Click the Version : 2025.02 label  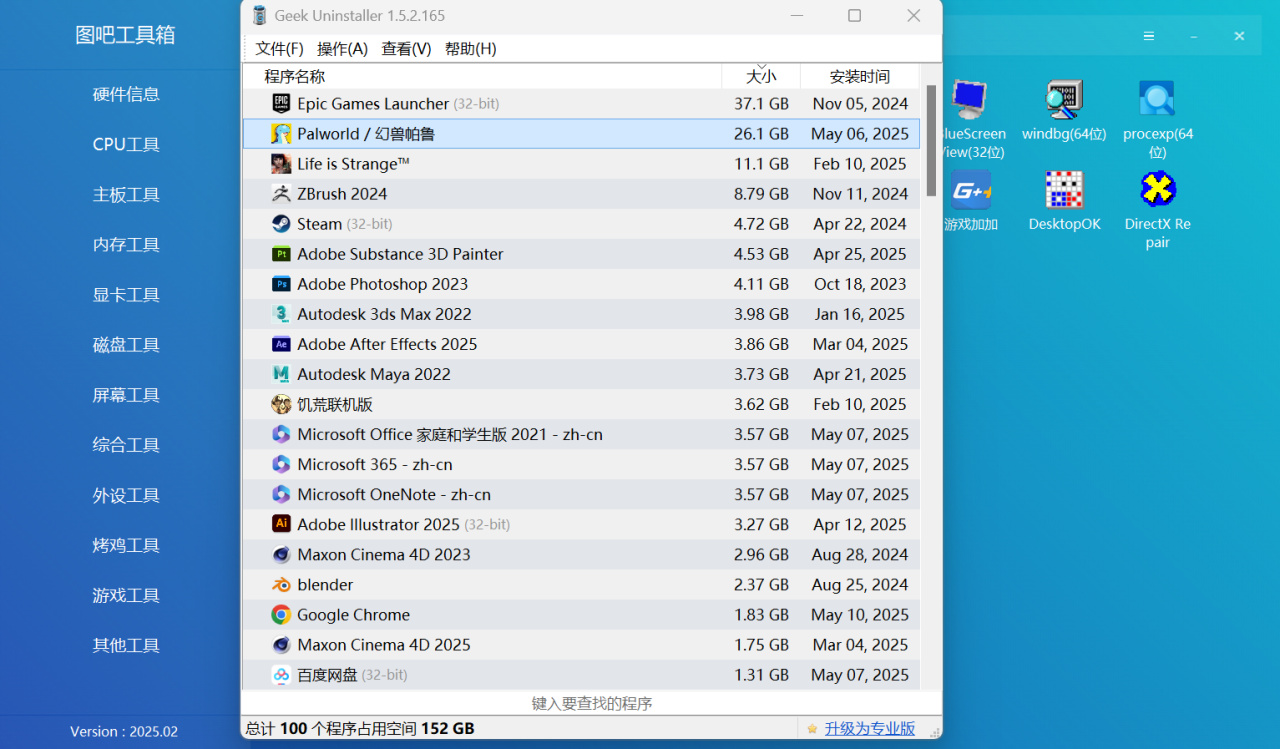[124, 732]
